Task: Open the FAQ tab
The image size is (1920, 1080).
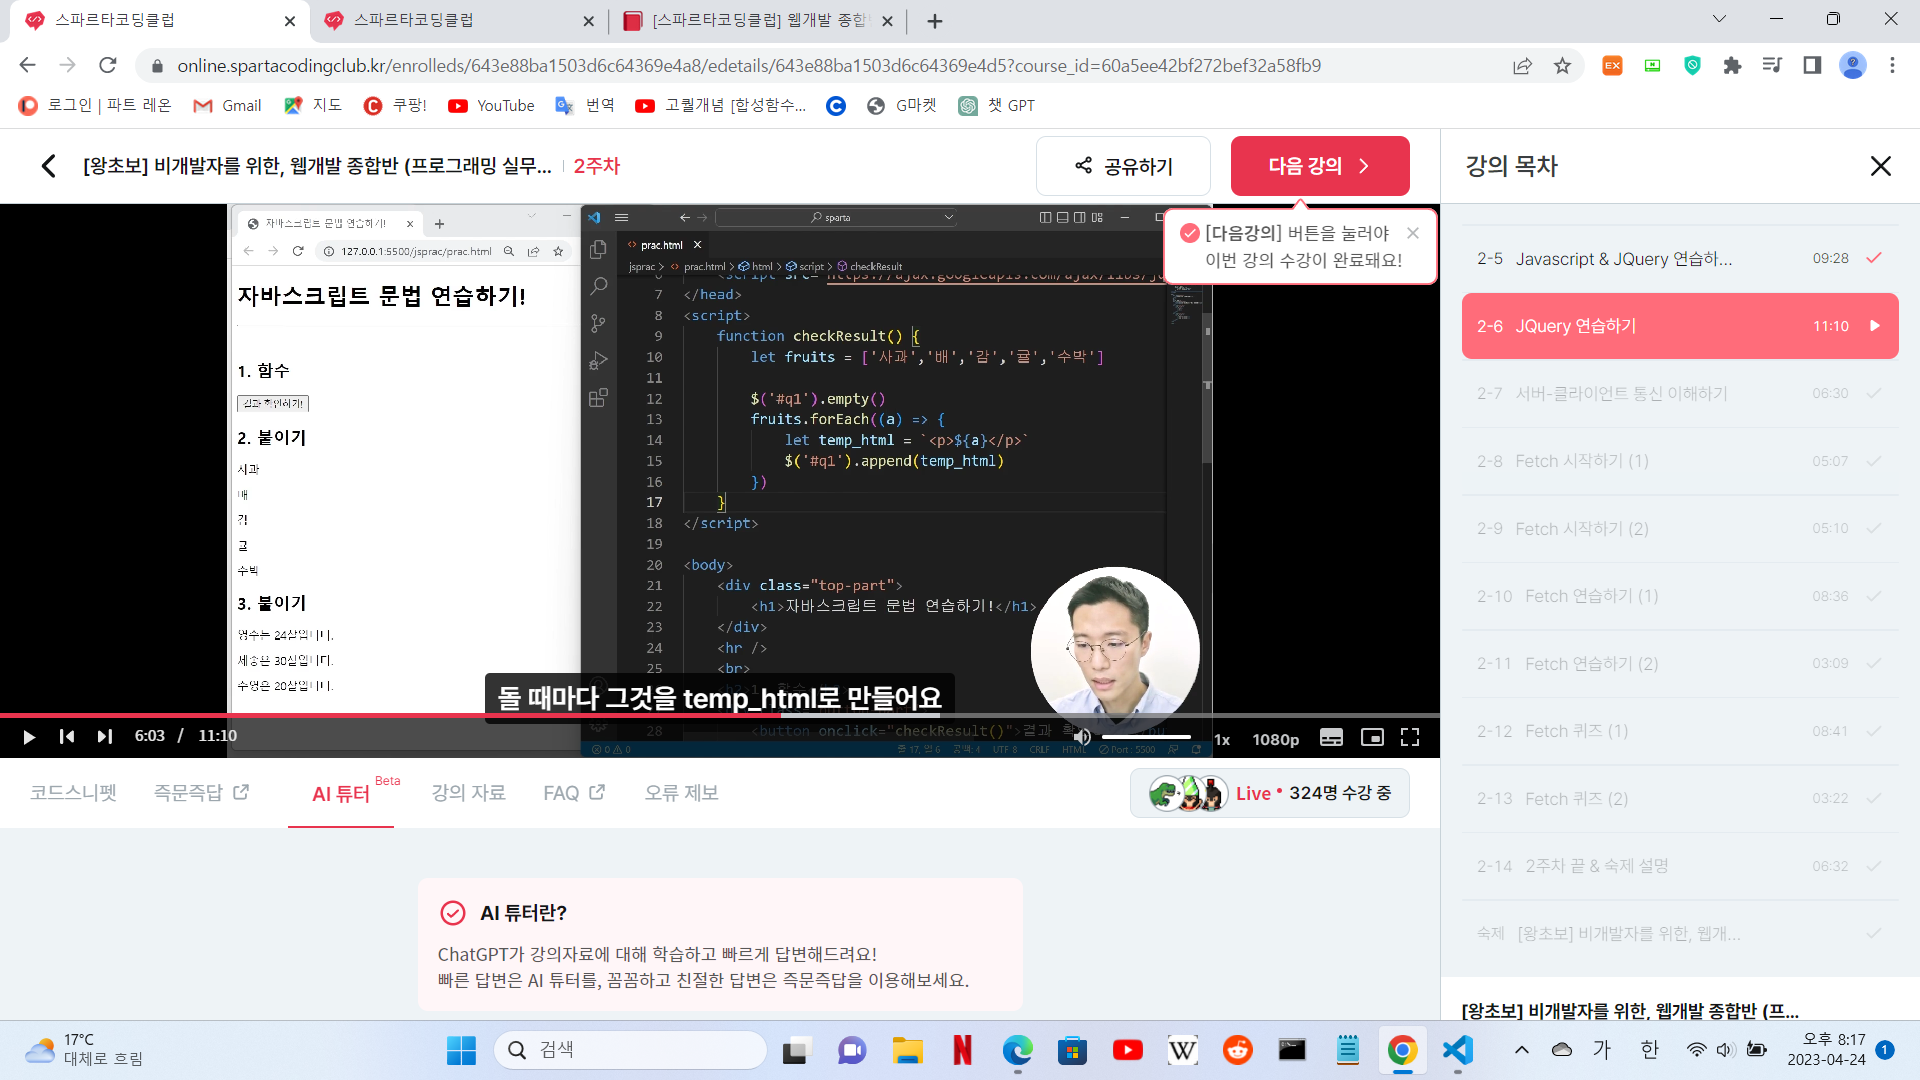Action: pyautogui.click(x=574, y=793)
